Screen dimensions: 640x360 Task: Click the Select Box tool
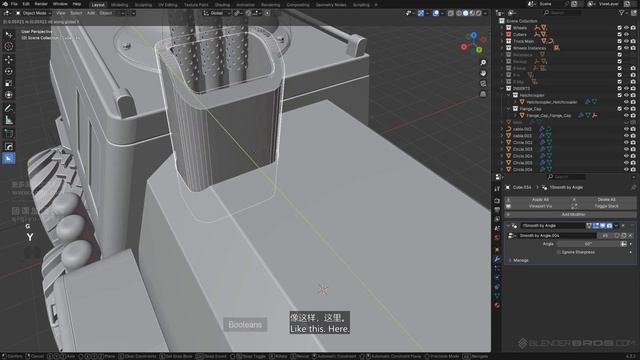pyautogui.click(x=9, y=35)
